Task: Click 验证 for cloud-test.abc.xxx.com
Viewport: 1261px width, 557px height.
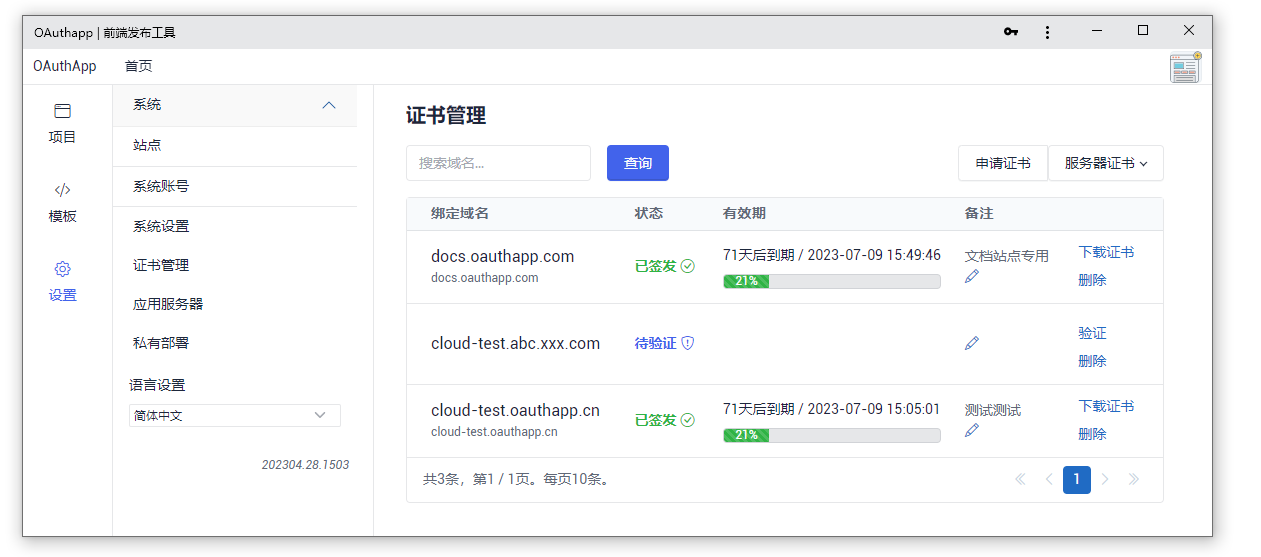Action: coord(1092,333)
